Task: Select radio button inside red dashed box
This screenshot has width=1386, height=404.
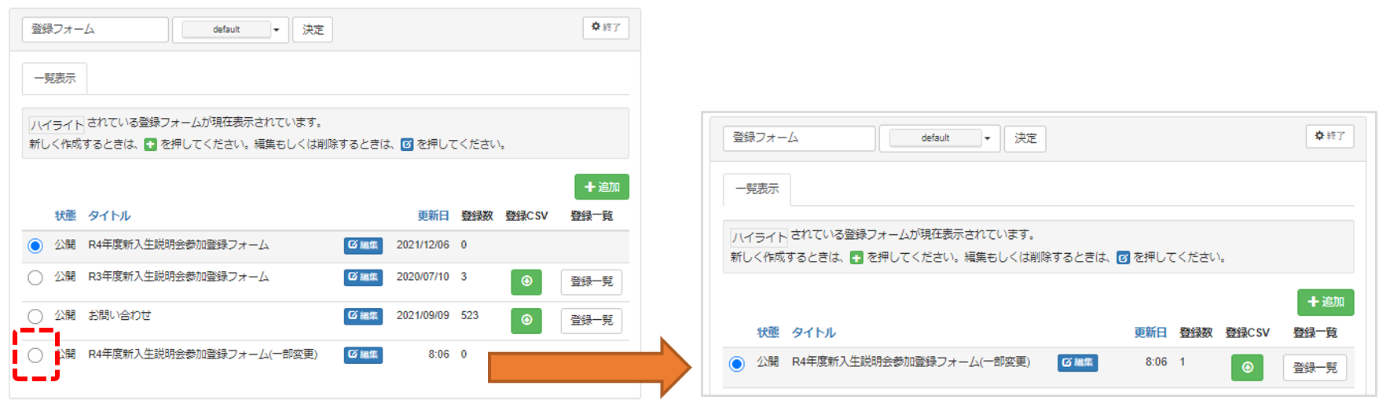Action: point(36,355)
